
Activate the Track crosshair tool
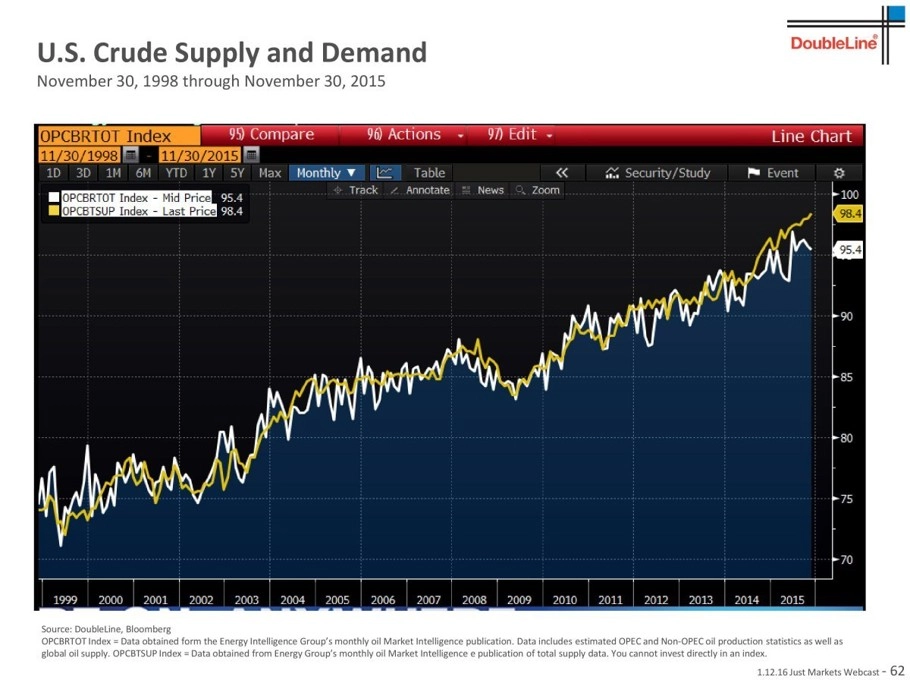click(x=356, y=190)
